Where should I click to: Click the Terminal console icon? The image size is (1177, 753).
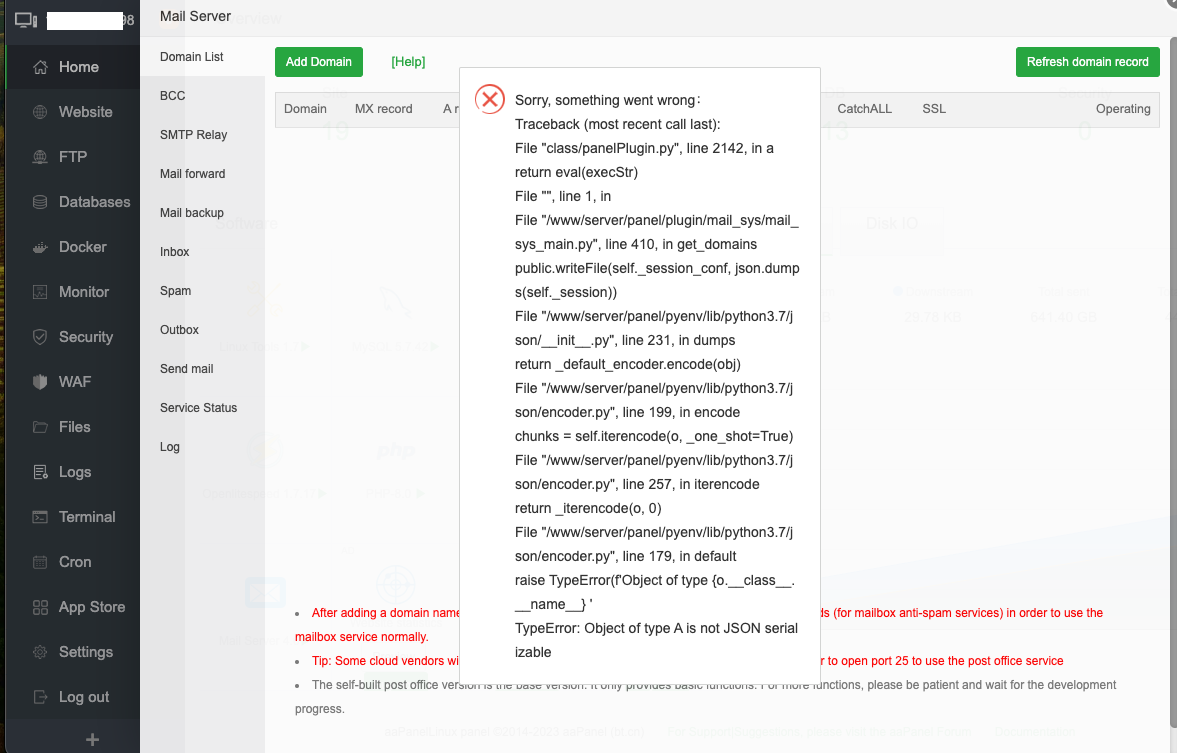[40, 517]
